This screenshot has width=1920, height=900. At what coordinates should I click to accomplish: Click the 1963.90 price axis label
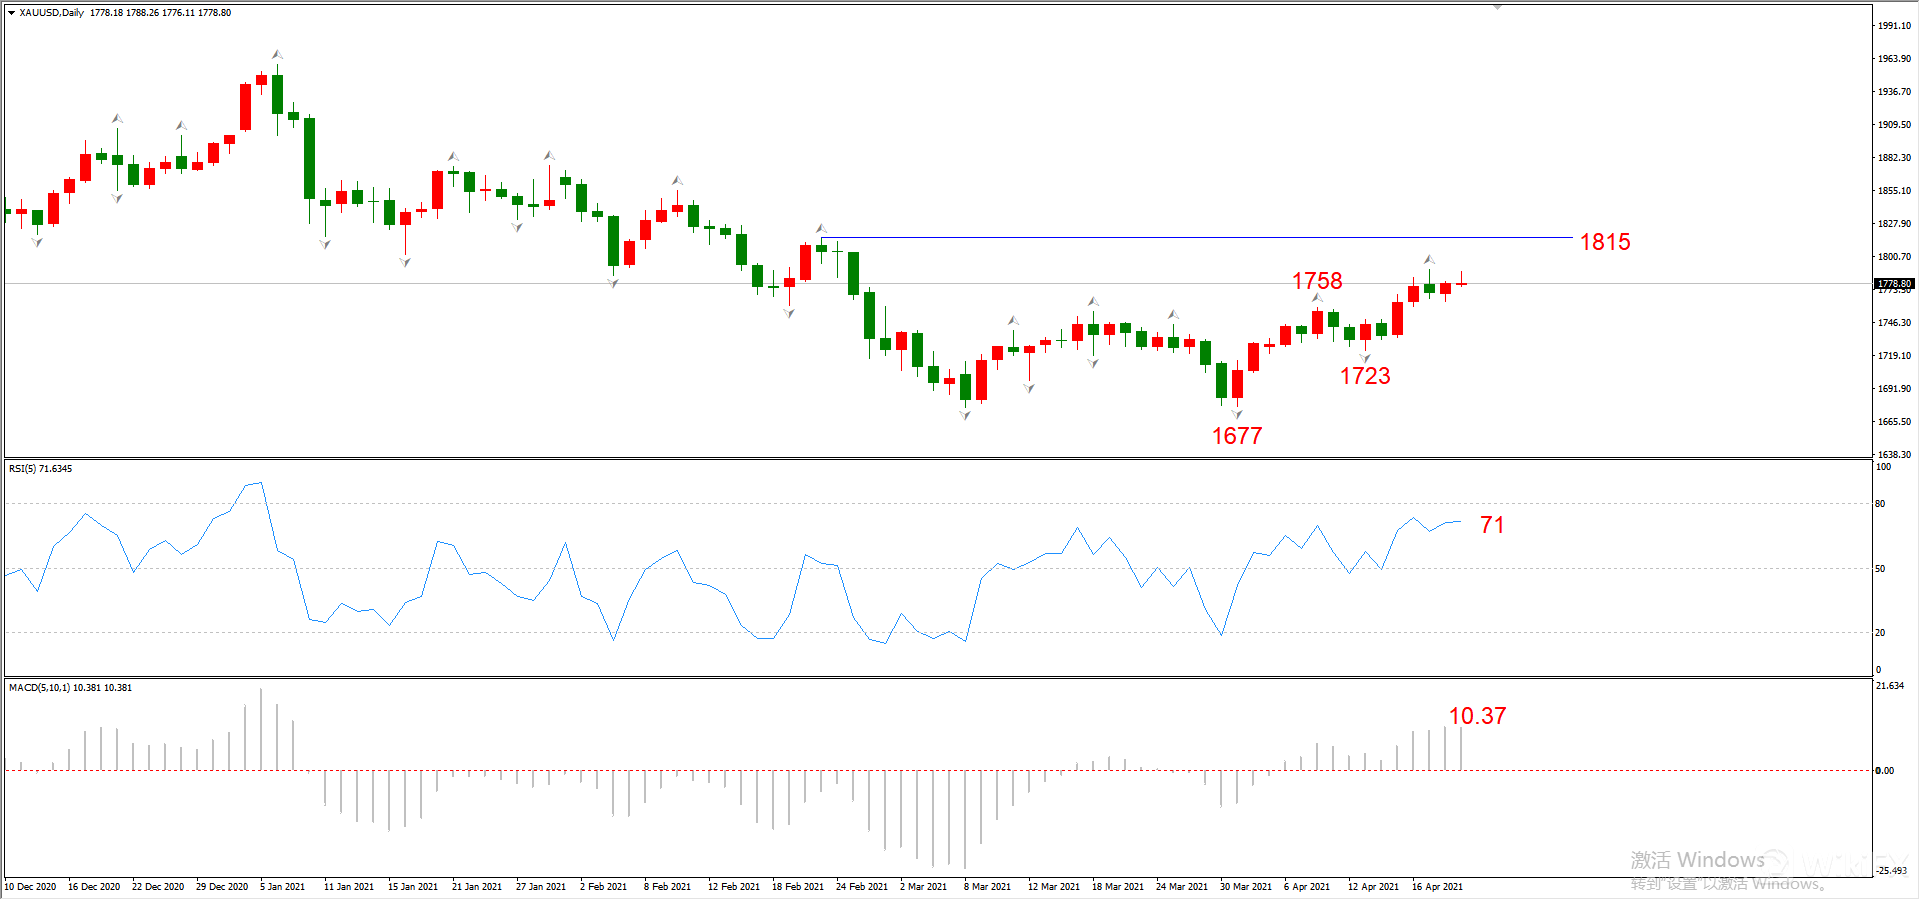click(x=1894, y=59)
